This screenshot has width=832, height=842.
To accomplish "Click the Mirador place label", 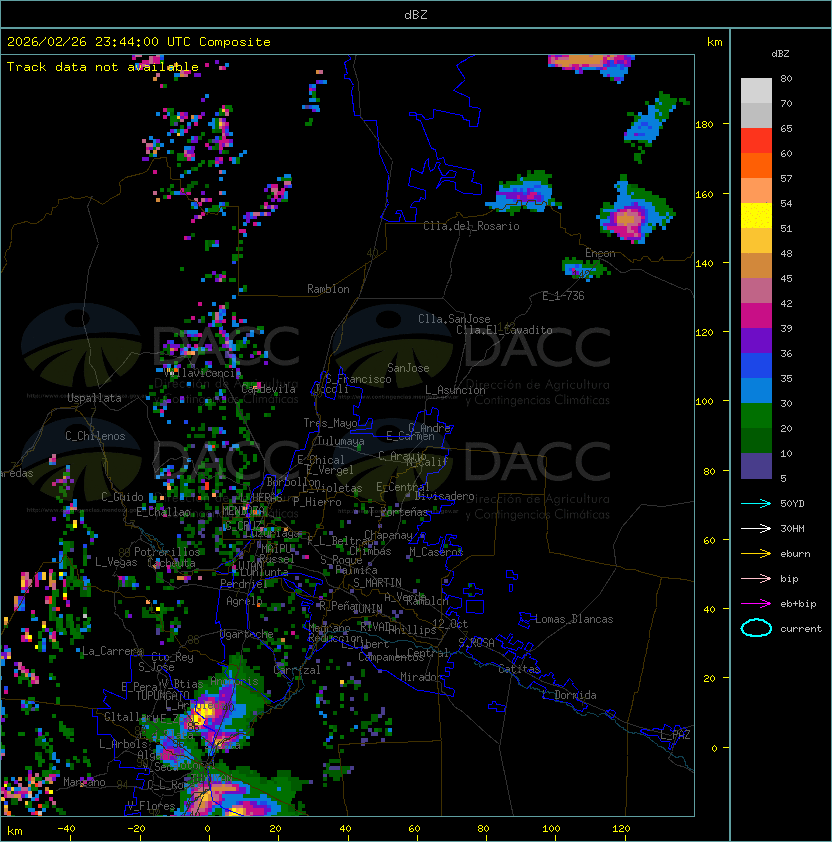I will 421,677.
